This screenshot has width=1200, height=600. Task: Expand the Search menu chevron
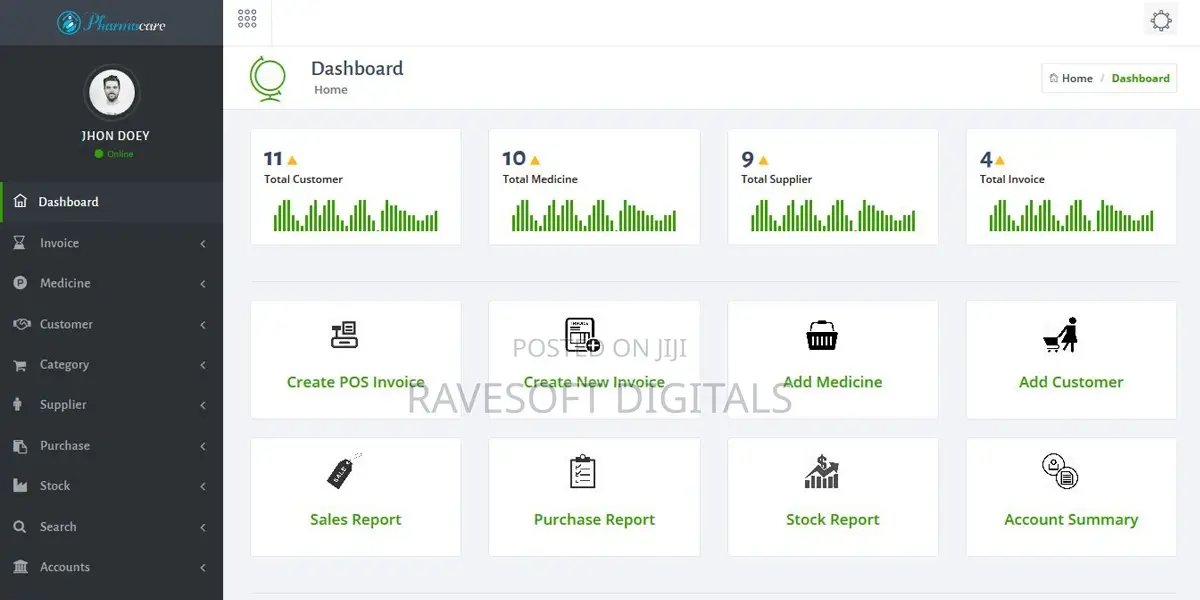tap(203, 527)
